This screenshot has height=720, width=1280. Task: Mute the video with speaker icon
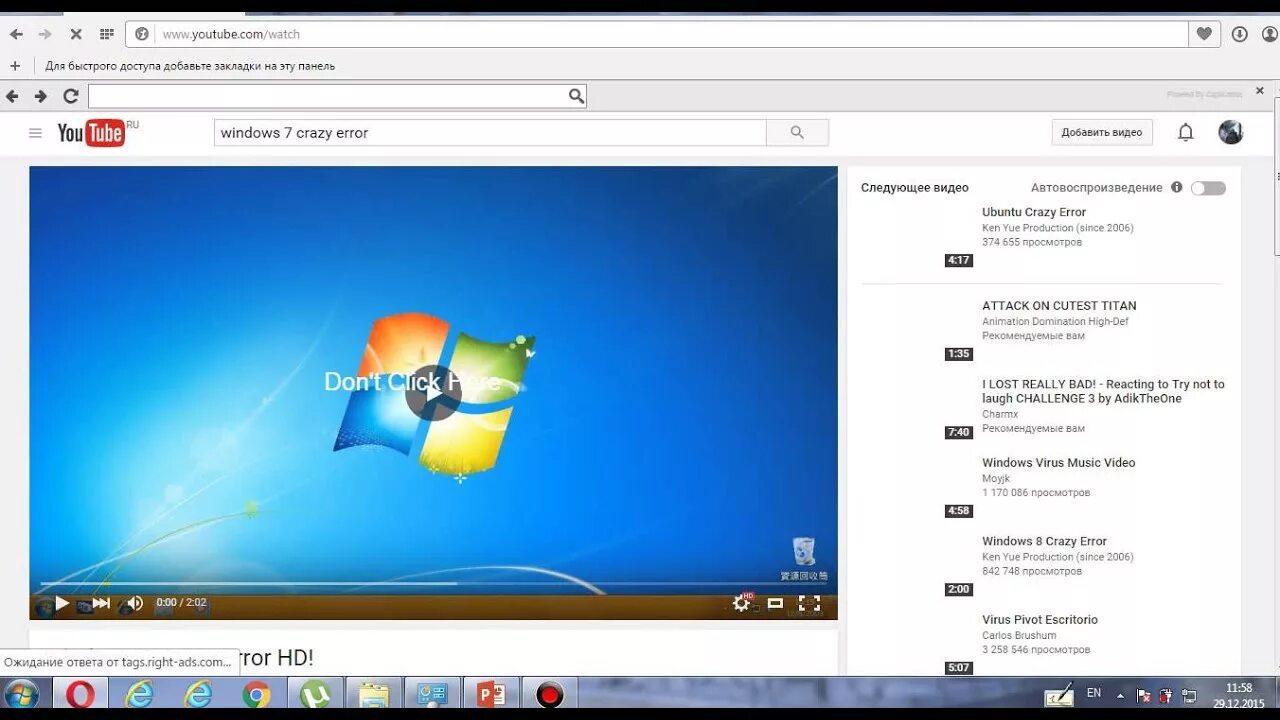[134, 603]
